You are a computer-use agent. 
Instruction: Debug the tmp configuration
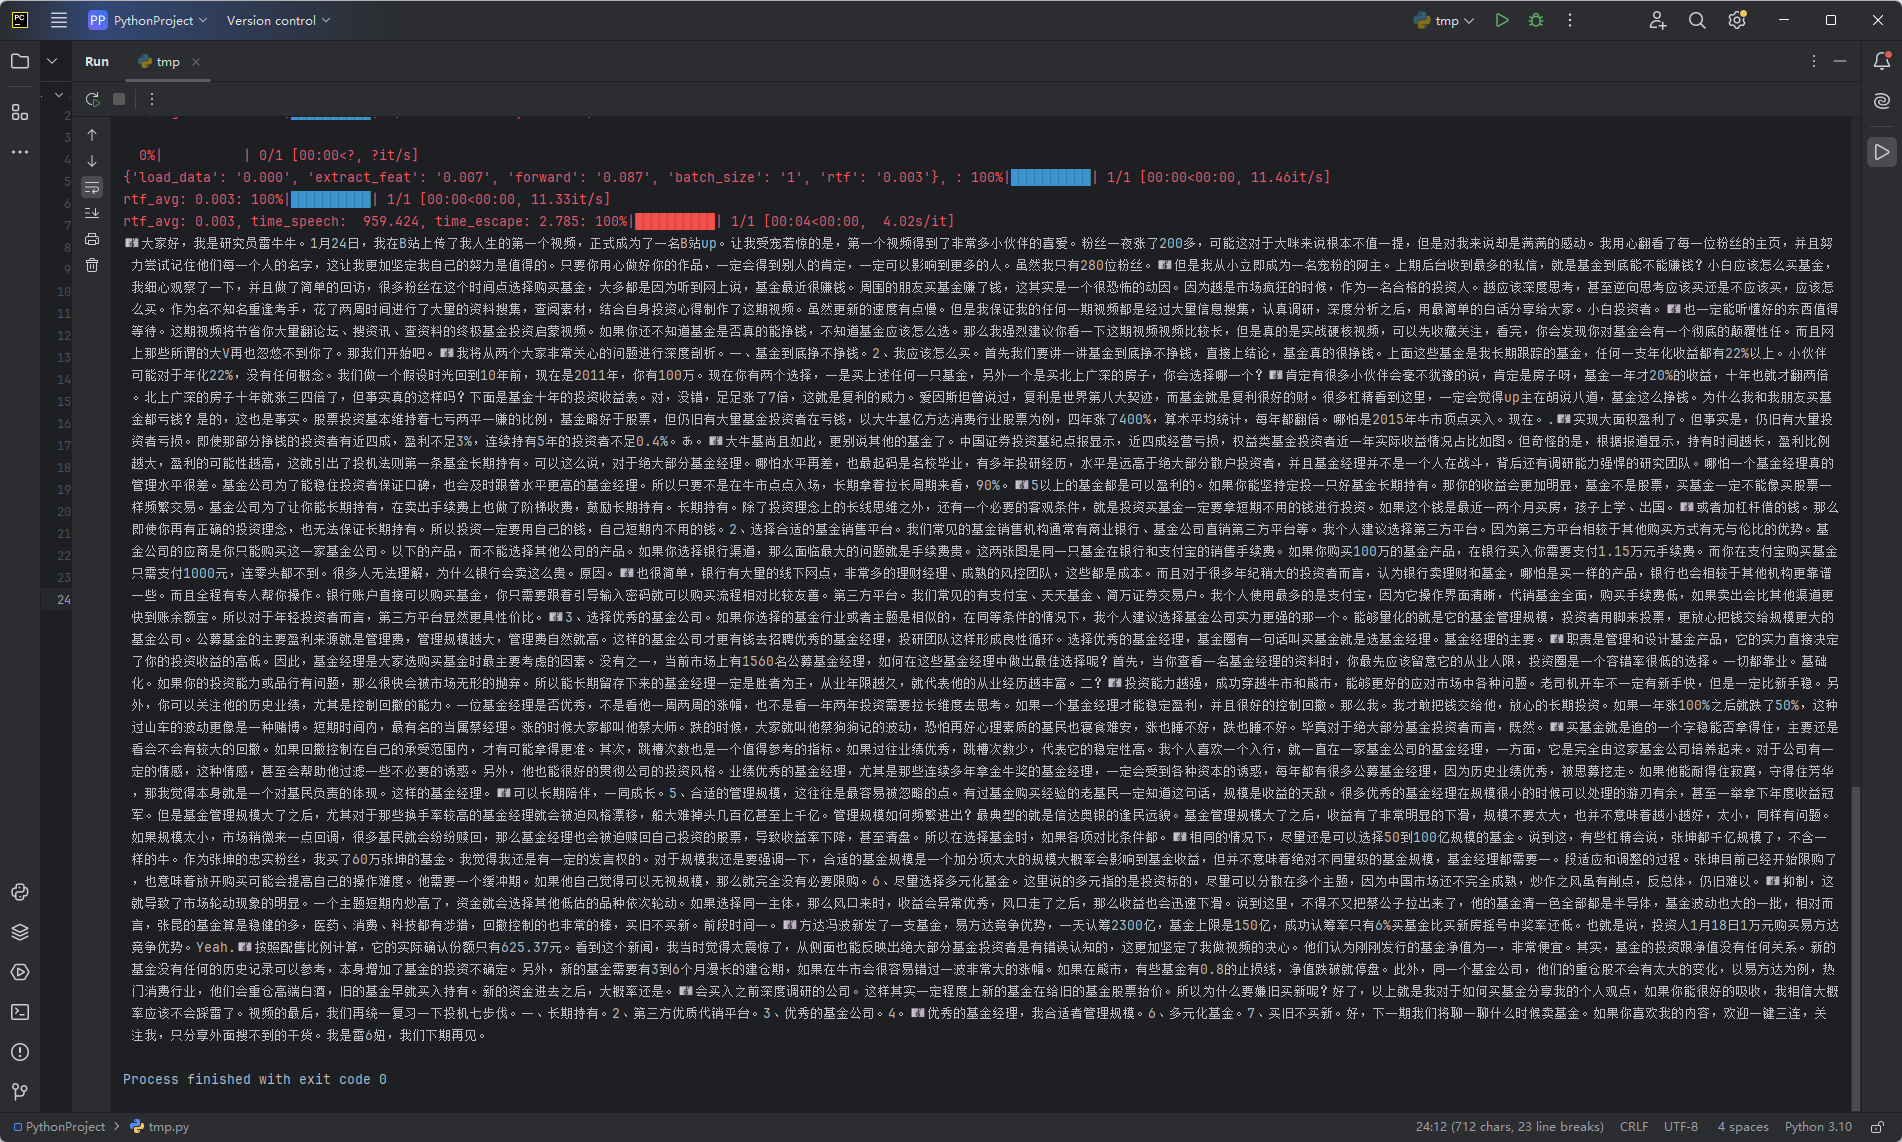pyautogui.click(x=1536, y=20)
